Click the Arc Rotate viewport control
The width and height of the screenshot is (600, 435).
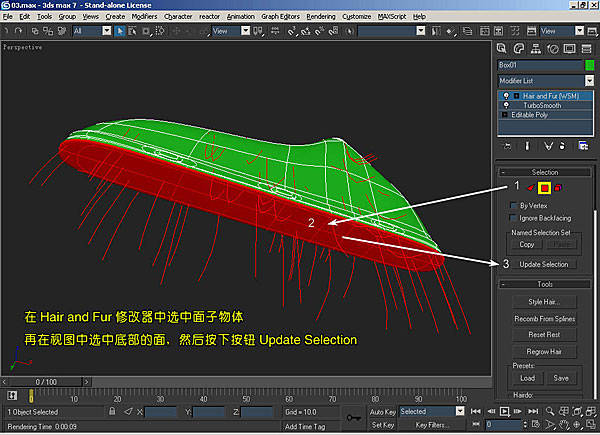tap(577, 424)
